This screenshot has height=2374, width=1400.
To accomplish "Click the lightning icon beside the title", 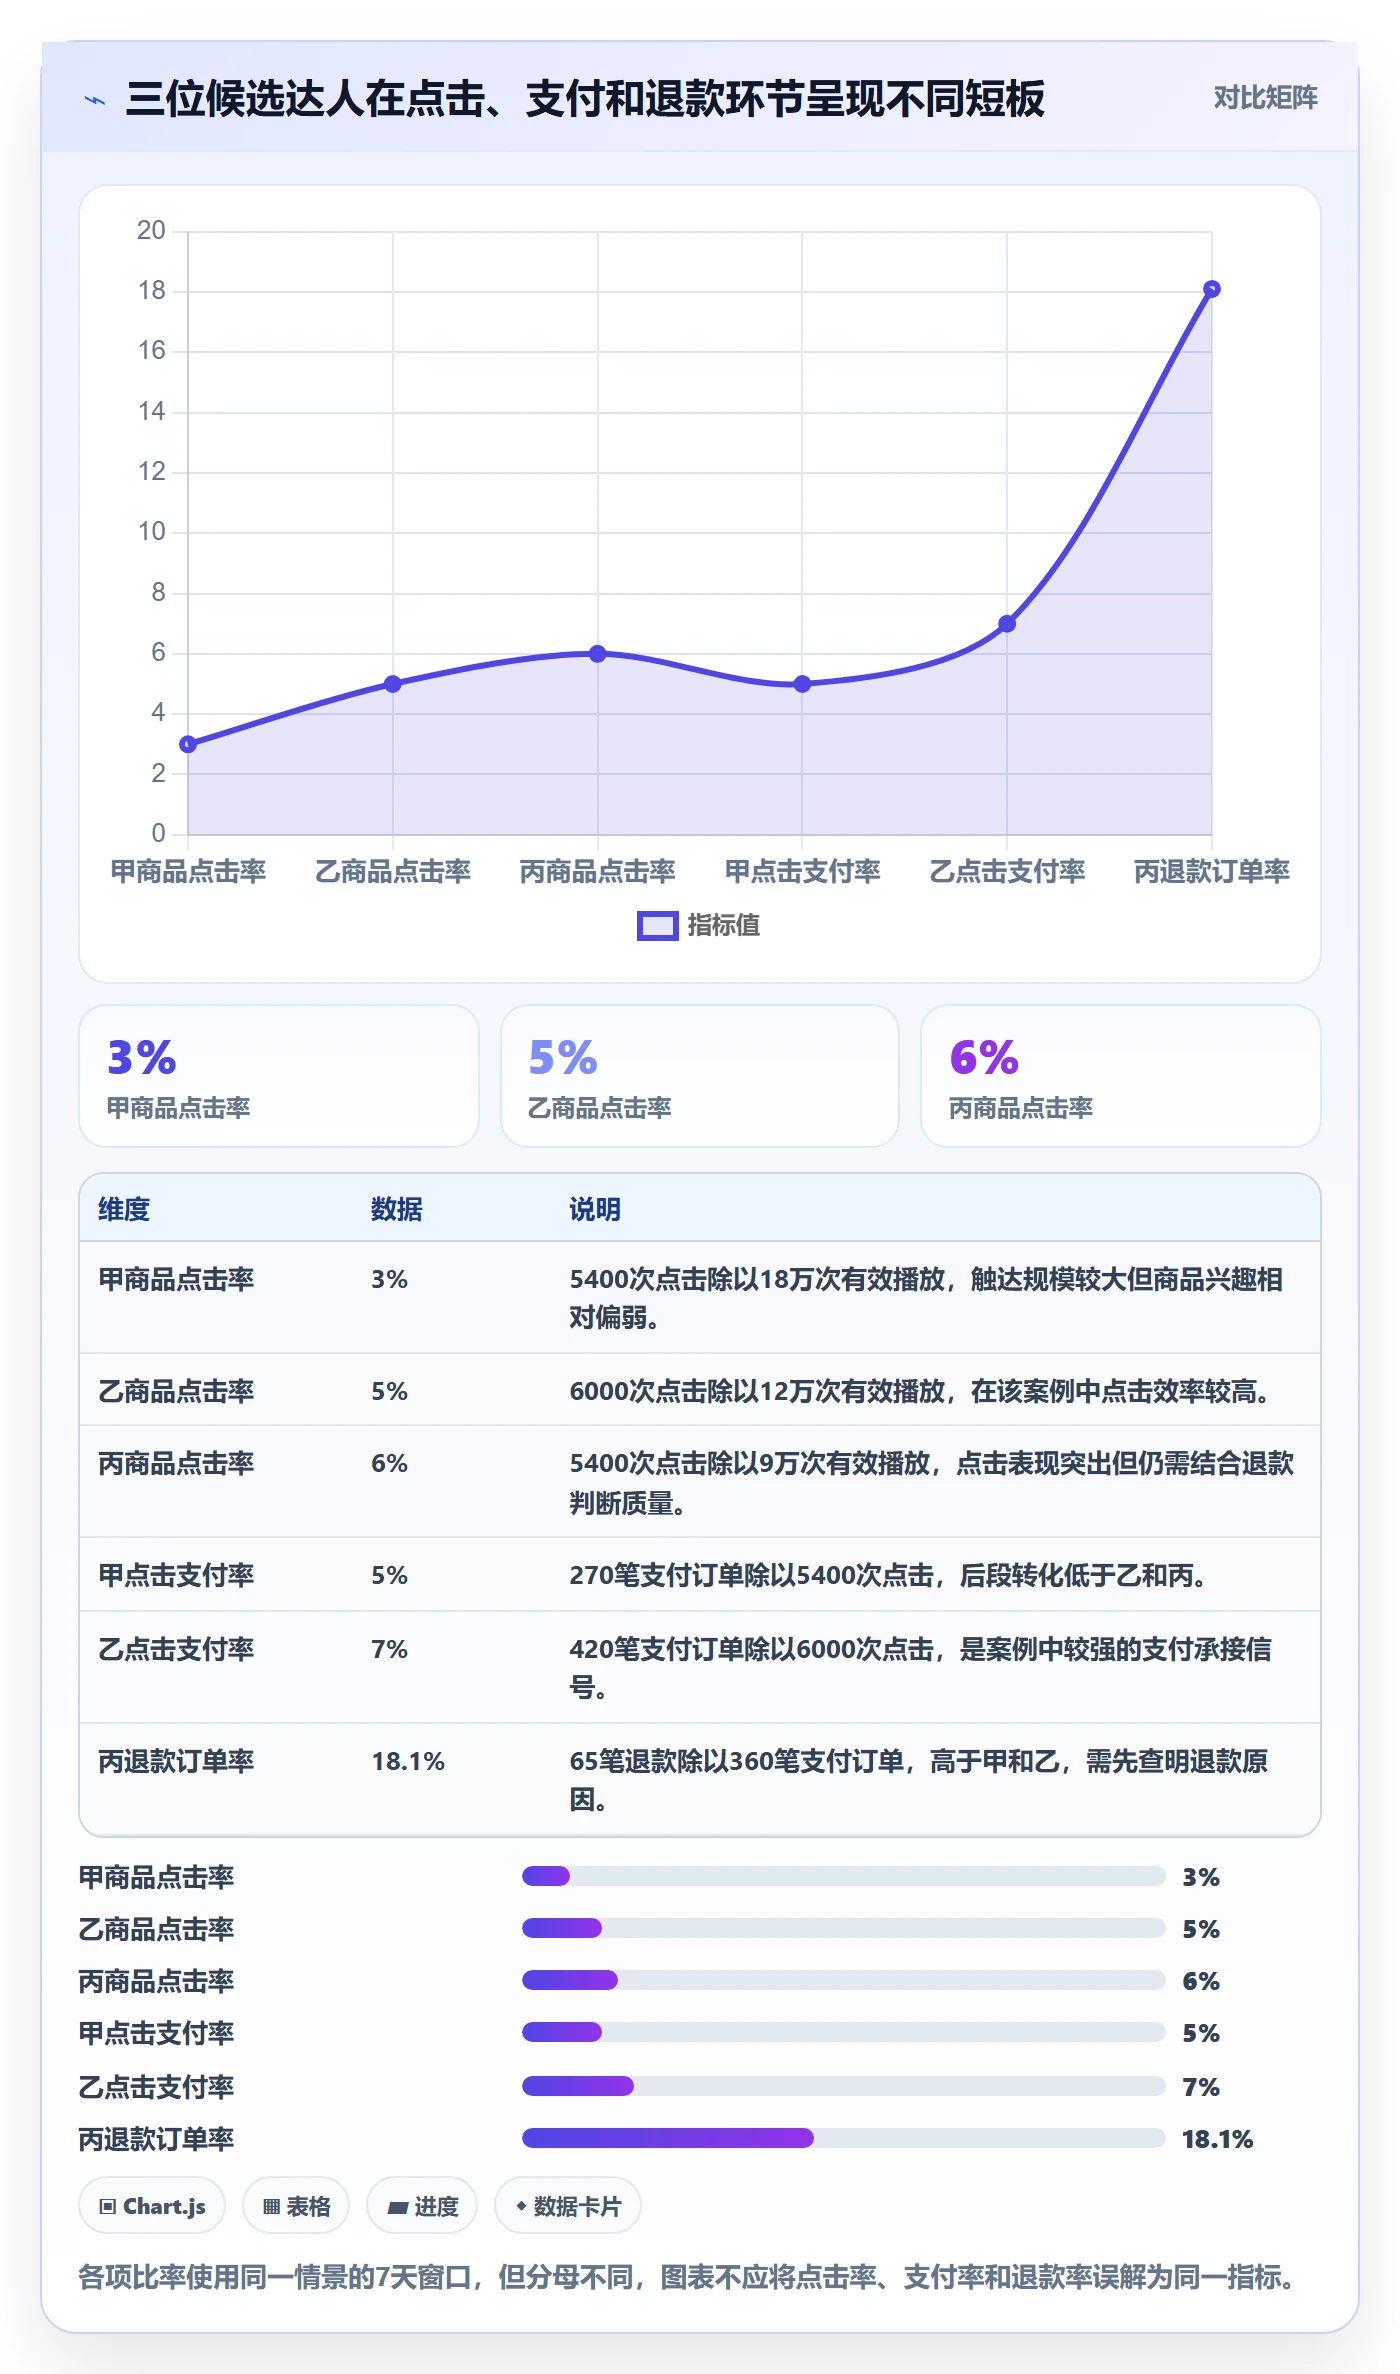I will 95,100.
